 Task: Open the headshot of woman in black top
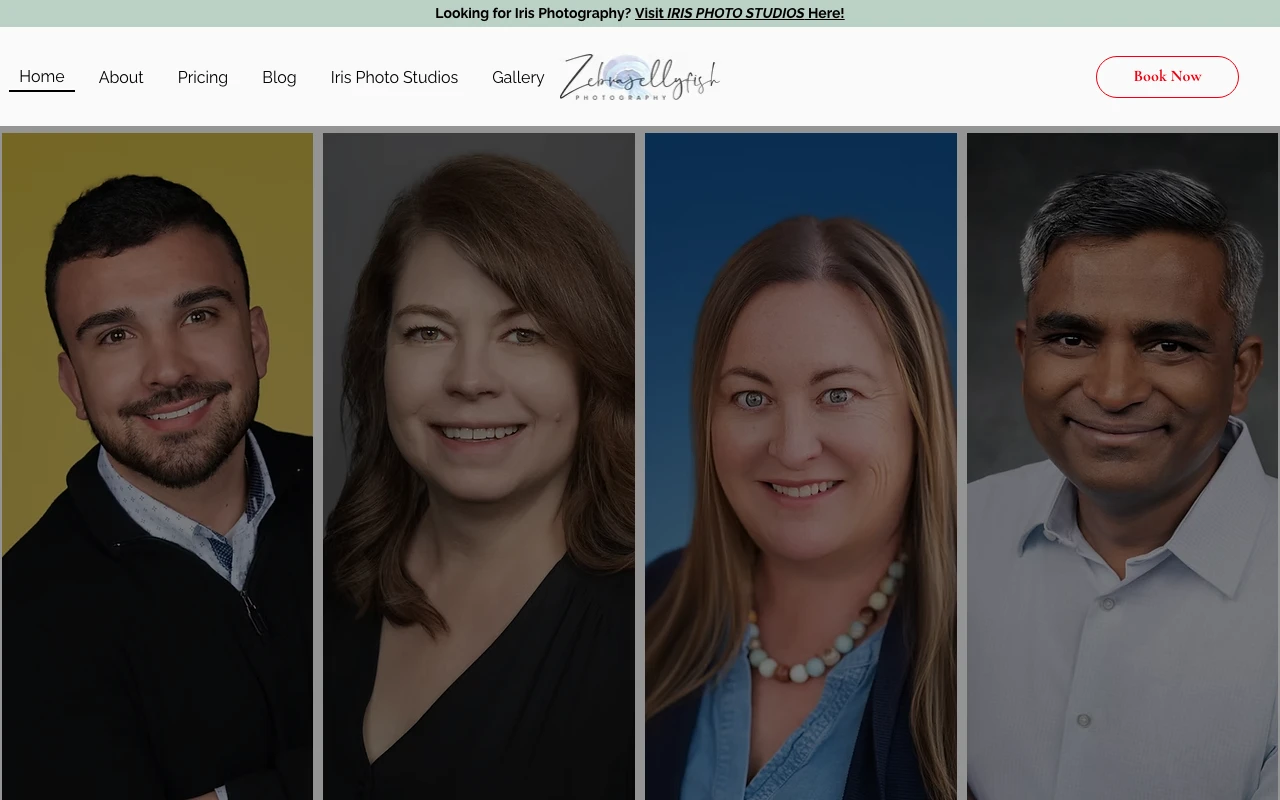[479, 466]
